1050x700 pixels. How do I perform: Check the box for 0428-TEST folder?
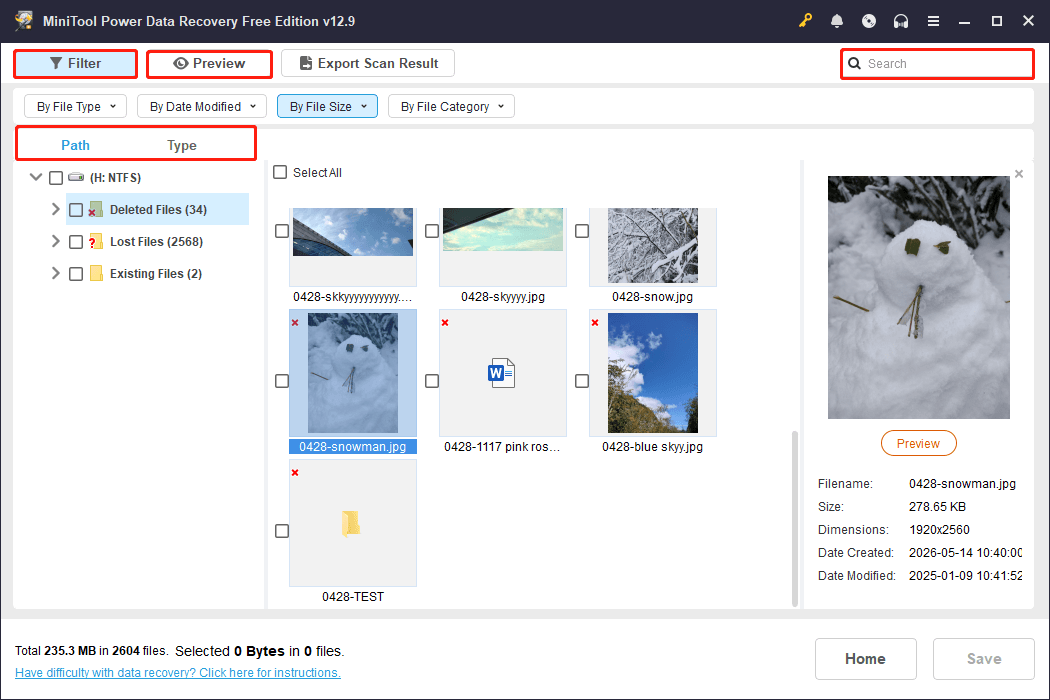tap(282, 531)
